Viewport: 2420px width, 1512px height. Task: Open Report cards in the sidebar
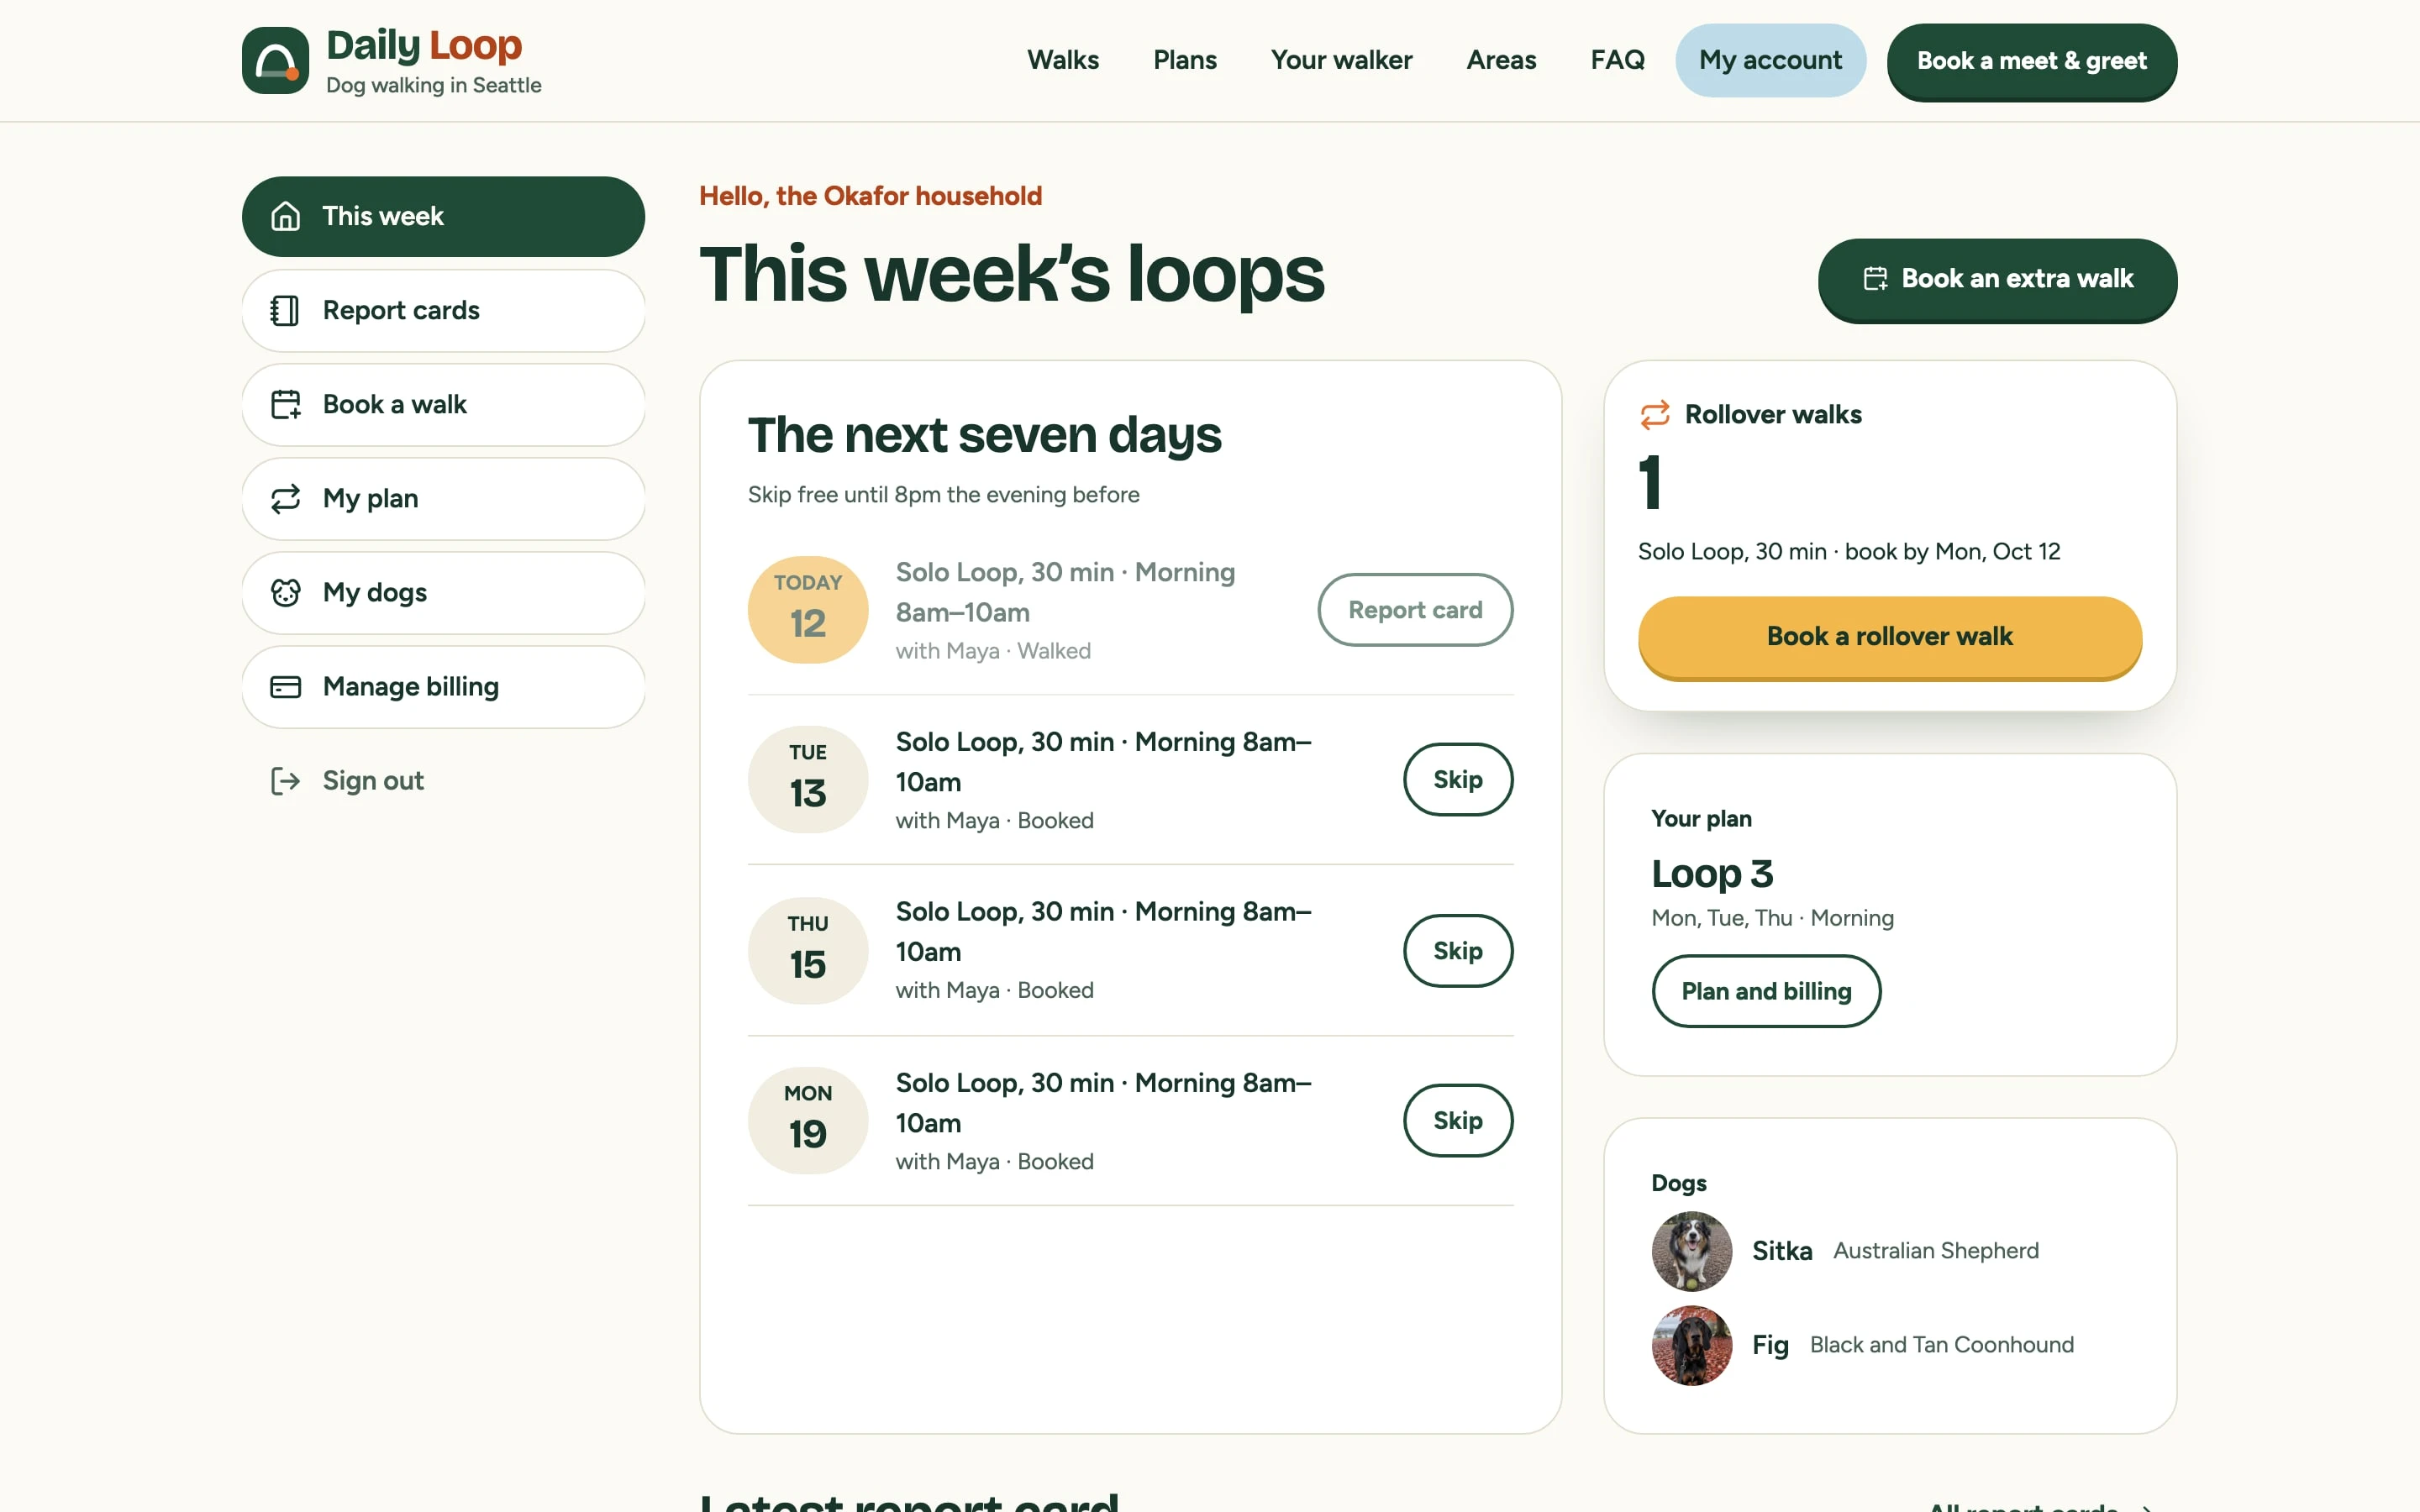pos(443,310)
